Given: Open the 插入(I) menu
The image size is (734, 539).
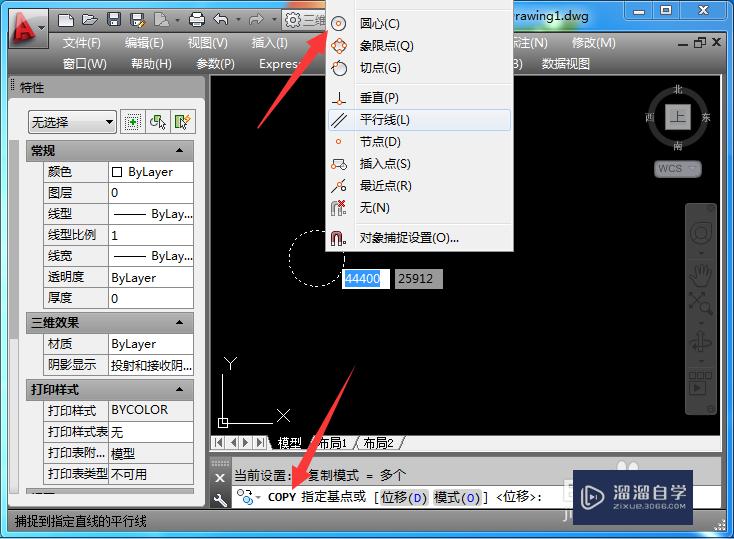Looking at the screenshot, I should (x=270, y=43).
